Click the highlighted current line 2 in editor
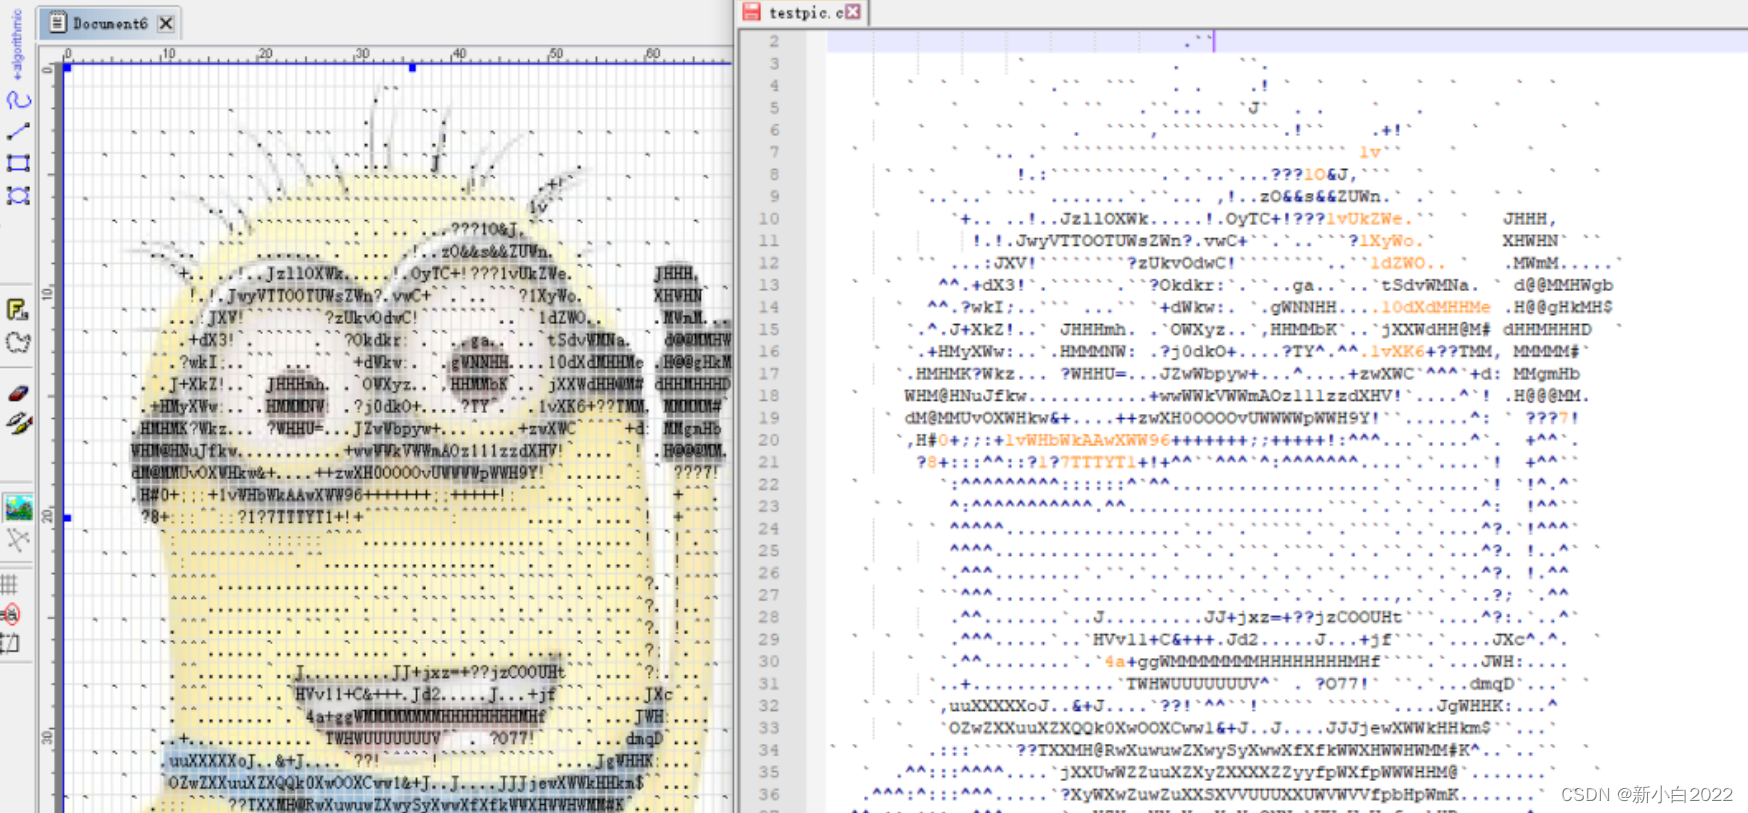This screenshot has width=1748, height=813. 1287,41
